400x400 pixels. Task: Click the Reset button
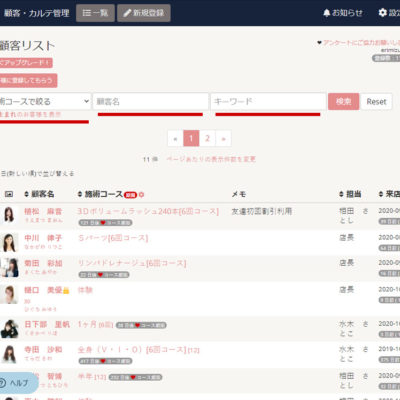point(376,102)
